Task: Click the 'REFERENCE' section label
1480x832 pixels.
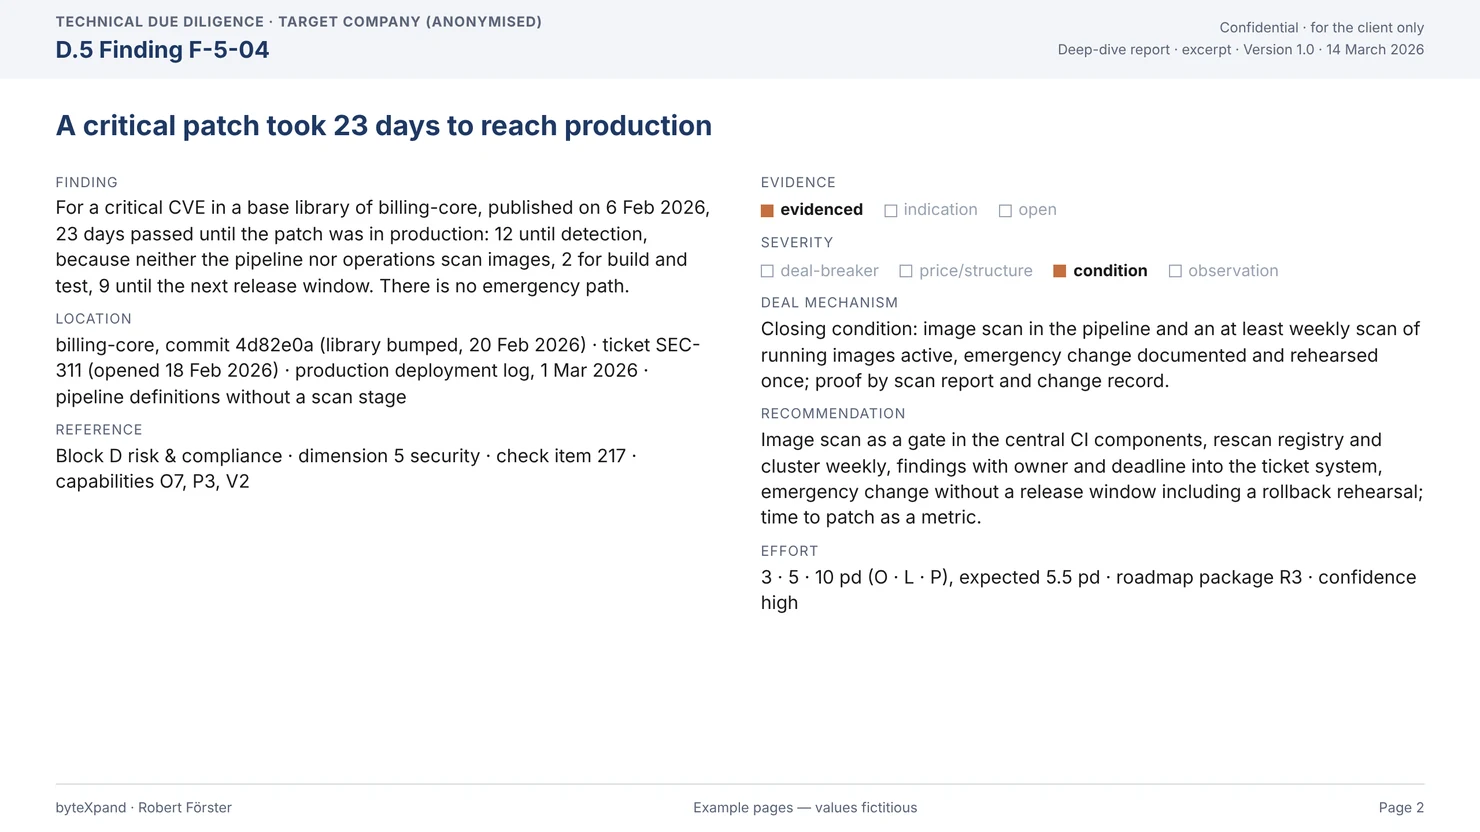Action: coord(99,430)
